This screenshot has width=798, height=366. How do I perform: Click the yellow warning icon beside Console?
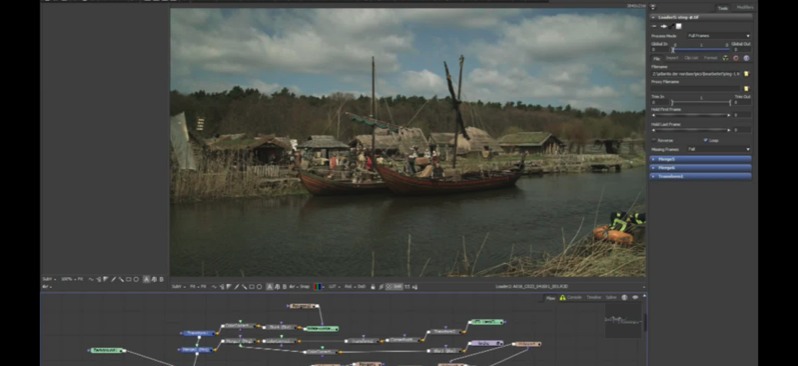pyautogui.click(x=563, y=297)
